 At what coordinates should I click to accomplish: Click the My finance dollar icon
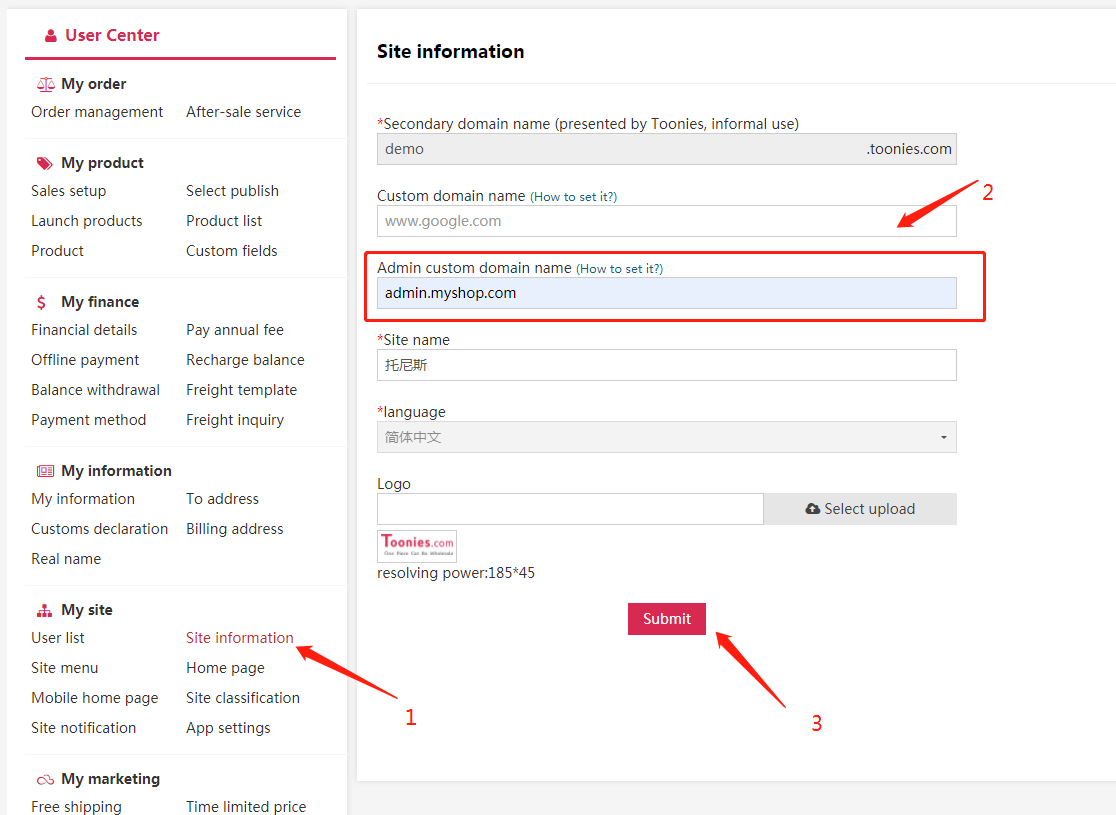pos(42,302)
